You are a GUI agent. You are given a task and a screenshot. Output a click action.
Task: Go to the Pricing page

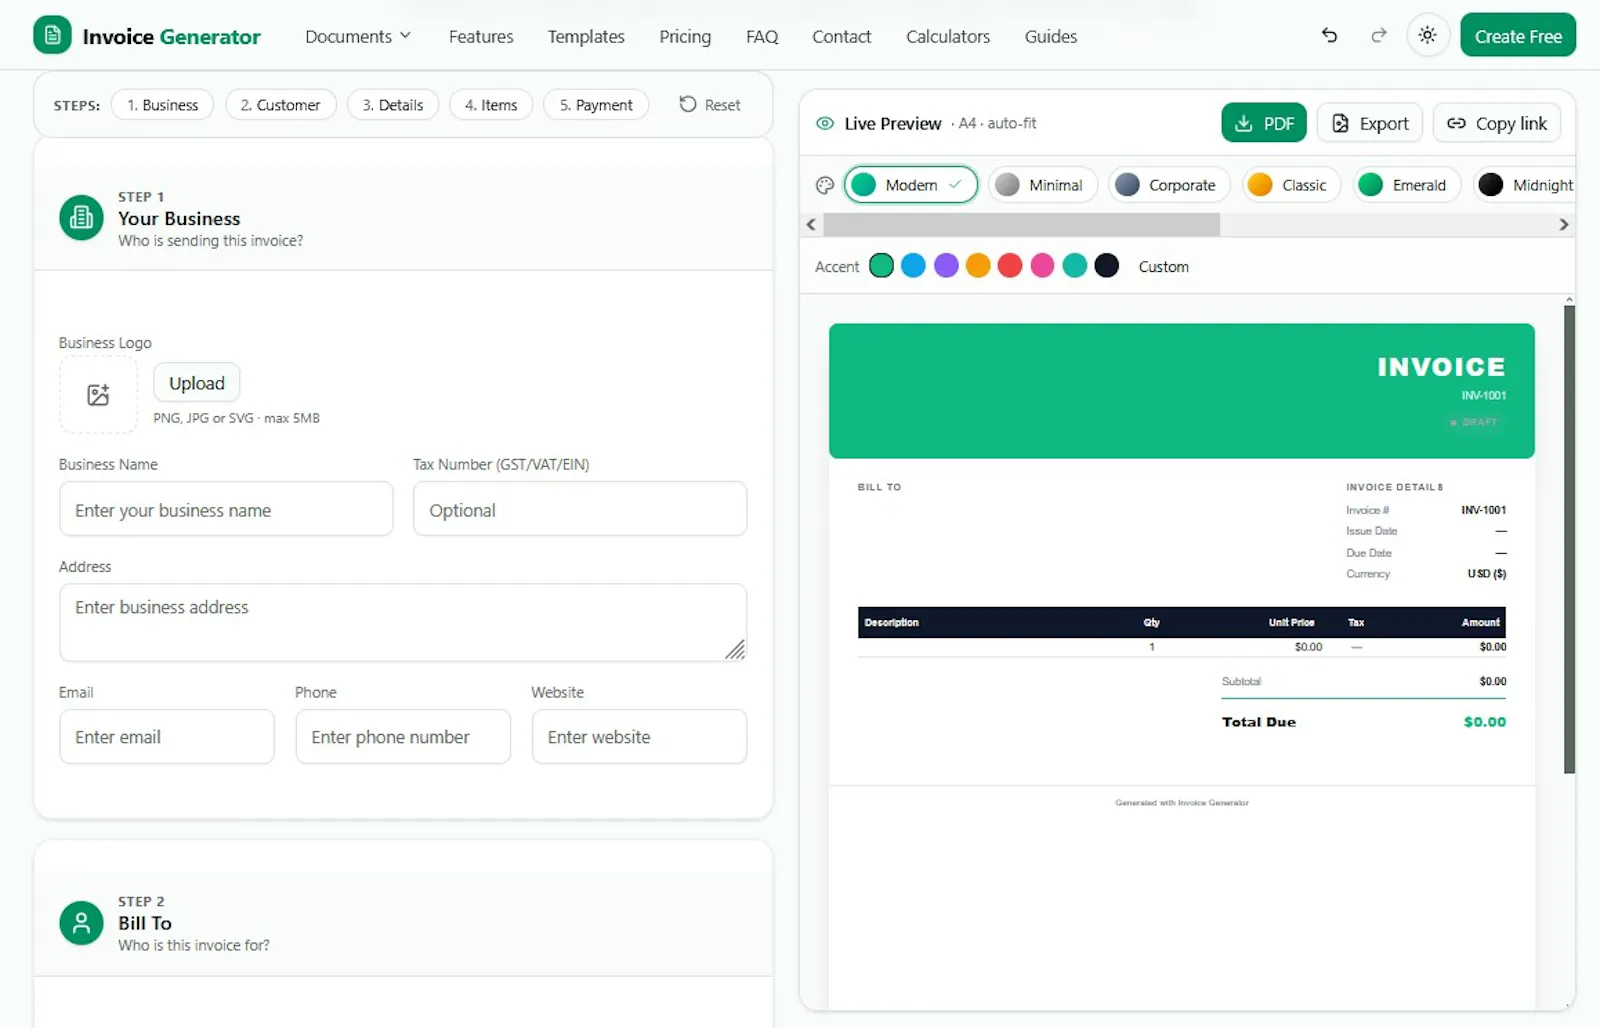coord(685,36)
